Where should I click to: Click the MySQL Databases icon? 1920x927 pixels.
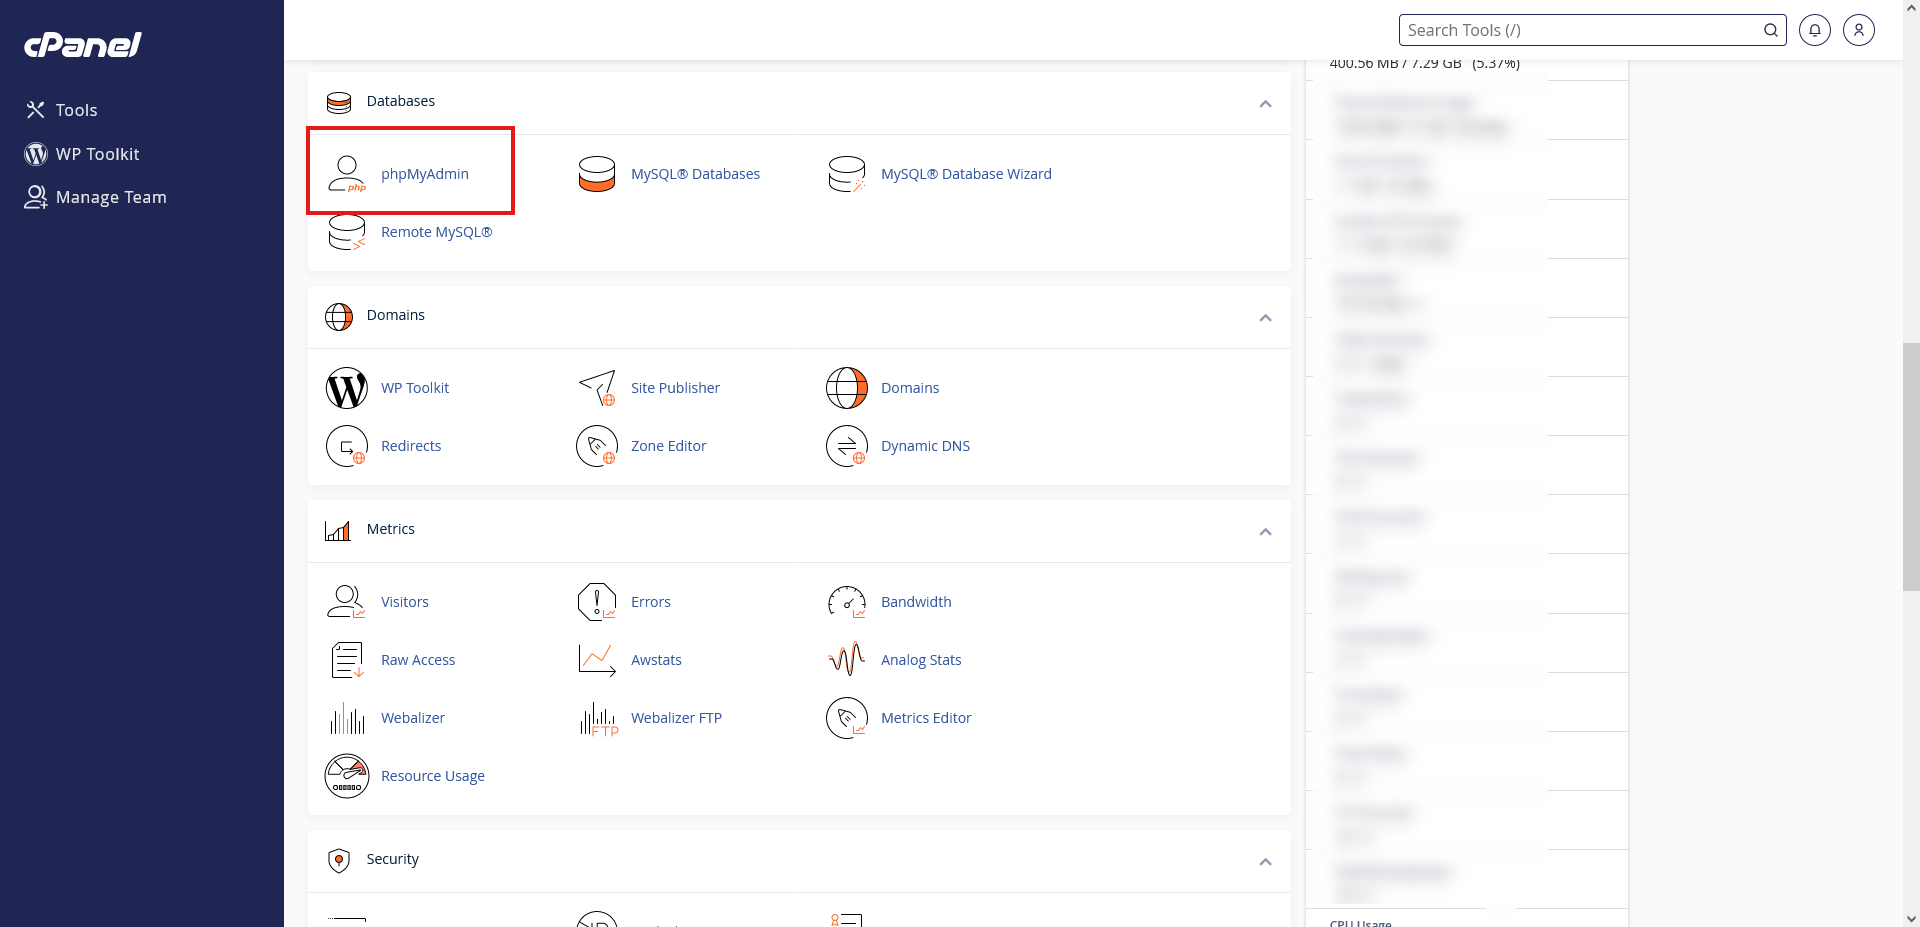coord(597,174)
